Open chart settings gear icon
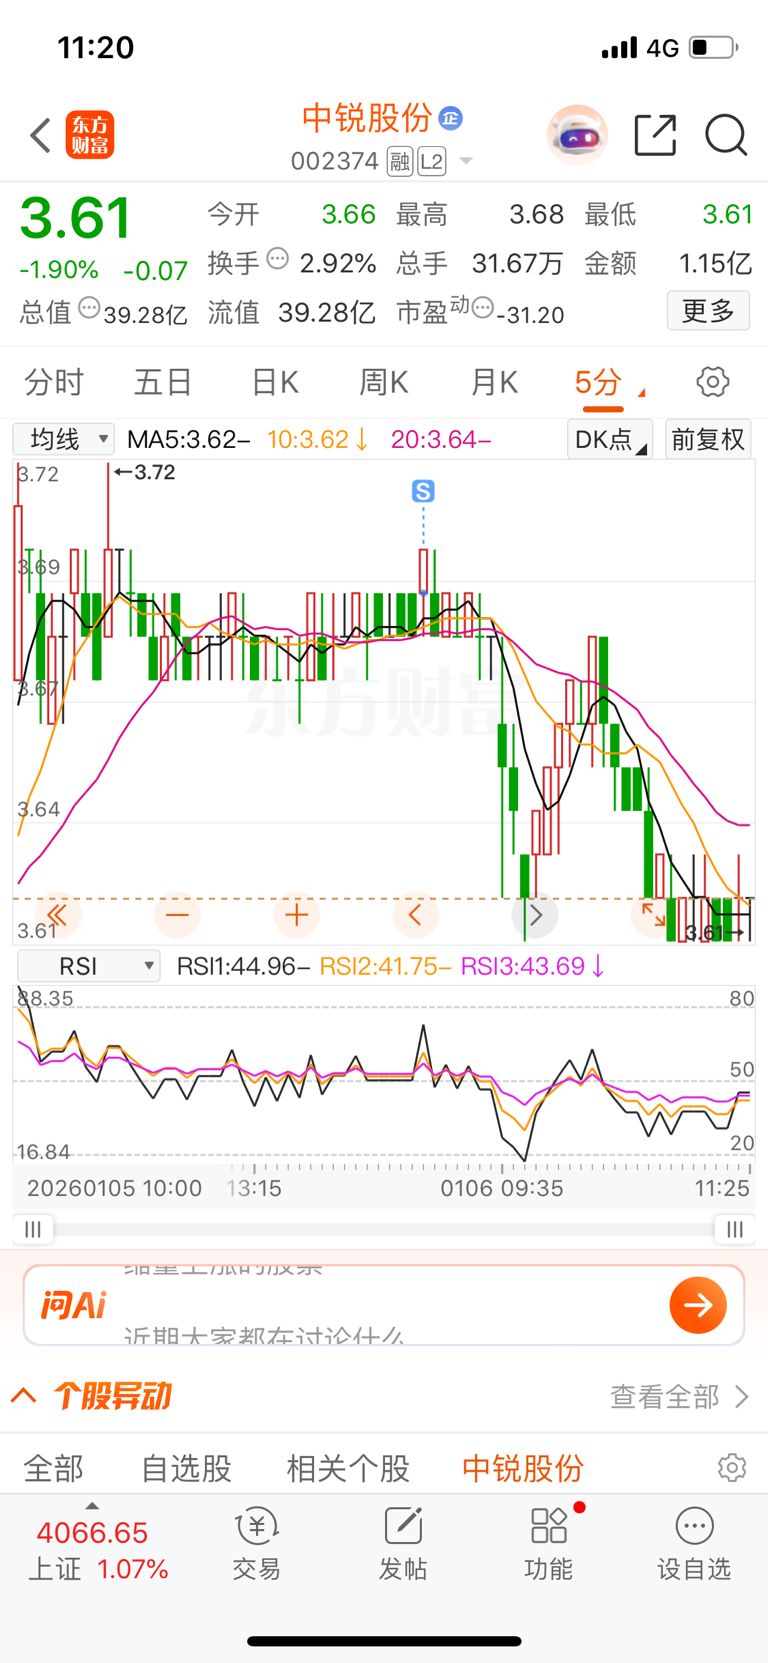The width and height of the screenshot is (768, 1663). click(712, 382)
